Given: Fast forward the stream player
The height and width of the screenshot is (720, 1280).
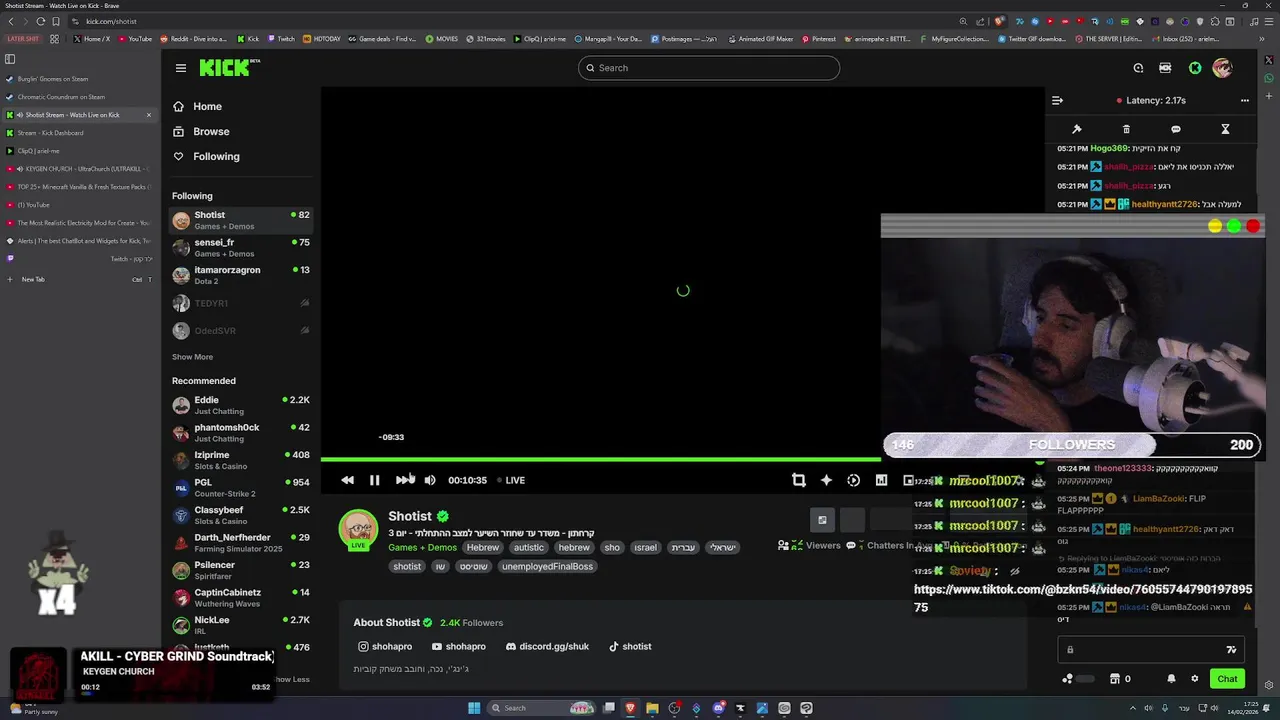Looking at the screenshot, I should click(402, 480).
